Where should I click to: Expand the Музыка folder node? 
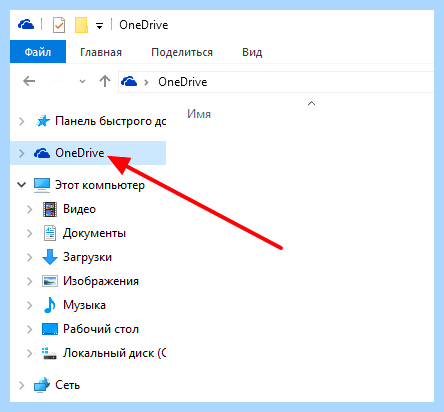(30, 305)
